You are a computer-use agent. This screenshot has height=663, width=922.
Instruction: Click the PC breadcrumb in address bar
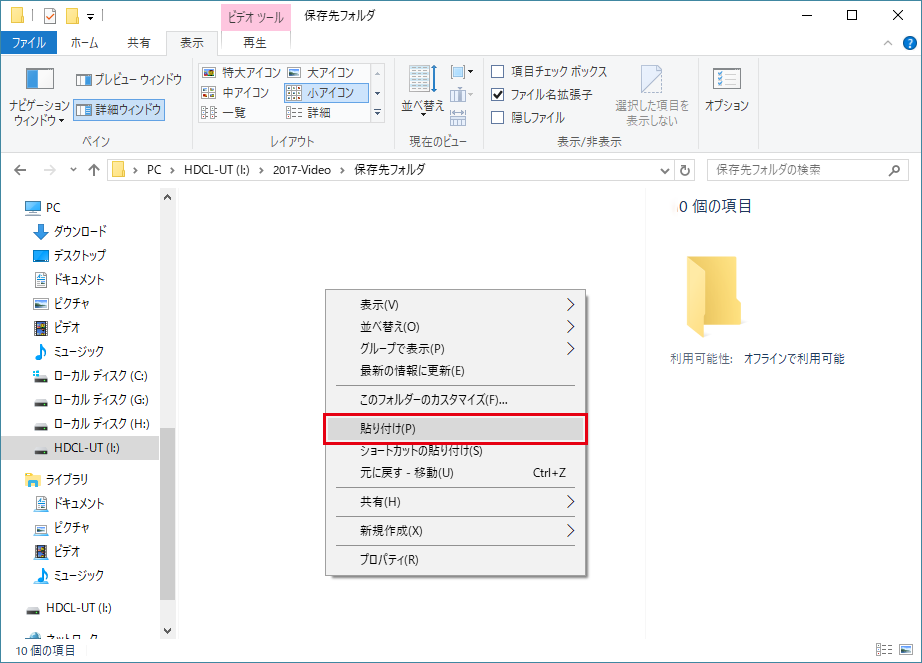[x=154, y=170]
